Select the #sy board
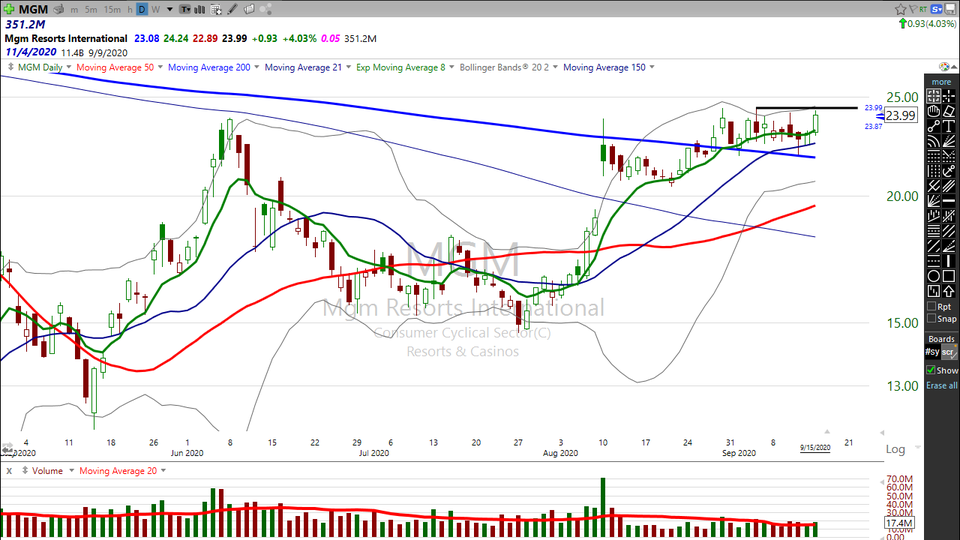Image resolution: width=960 pixels, height=540 pixels. point(932,352)
